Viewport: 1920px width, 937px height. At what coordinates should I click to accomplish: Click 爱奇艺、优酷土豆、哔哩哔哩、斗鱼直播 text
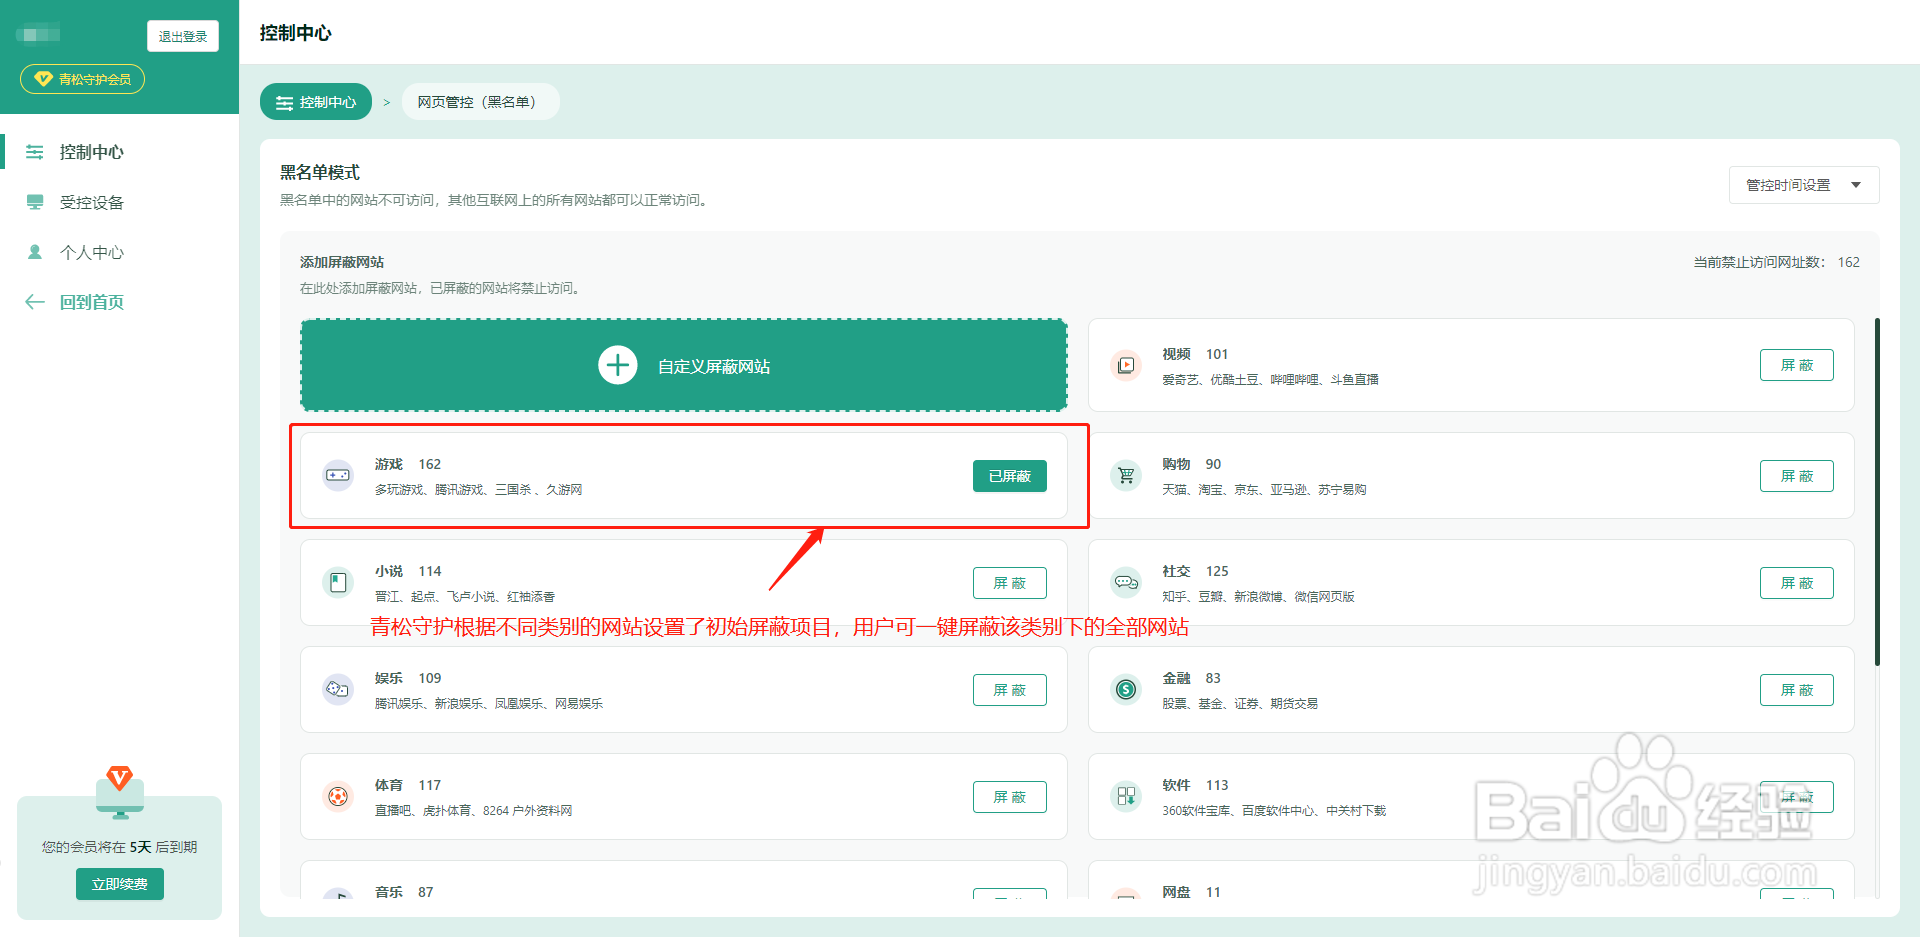coord(1270,379)
